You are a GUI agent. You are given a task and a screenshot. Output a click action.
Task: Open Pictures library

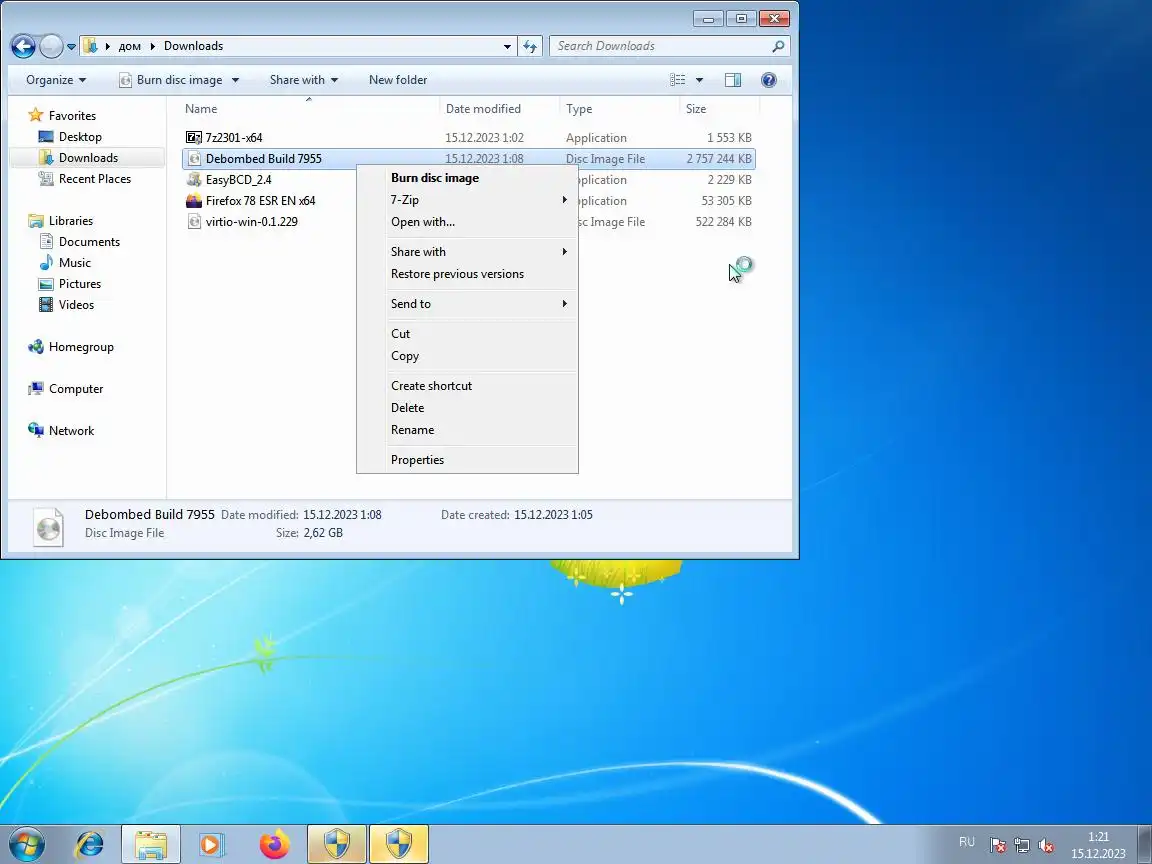point(69,284)
